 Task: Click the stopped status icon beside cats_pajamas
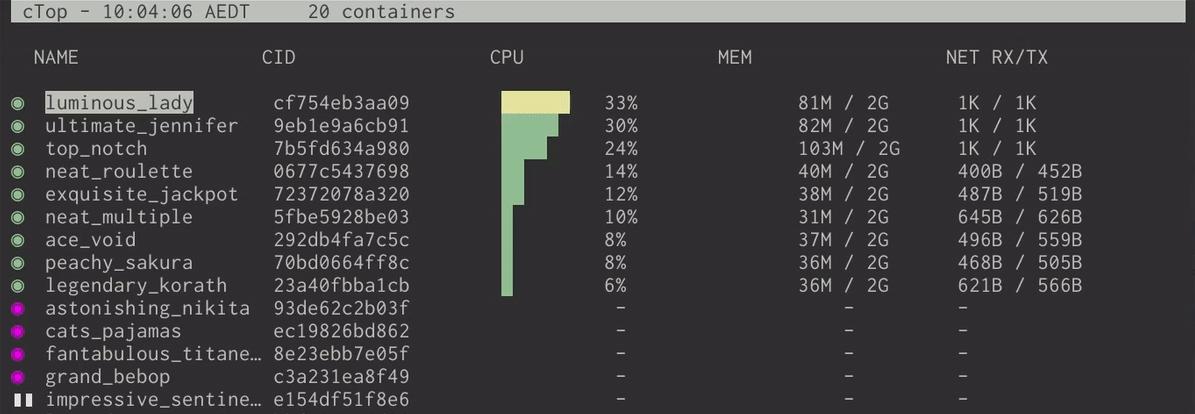pyautogui.click(x=17, y=331)
